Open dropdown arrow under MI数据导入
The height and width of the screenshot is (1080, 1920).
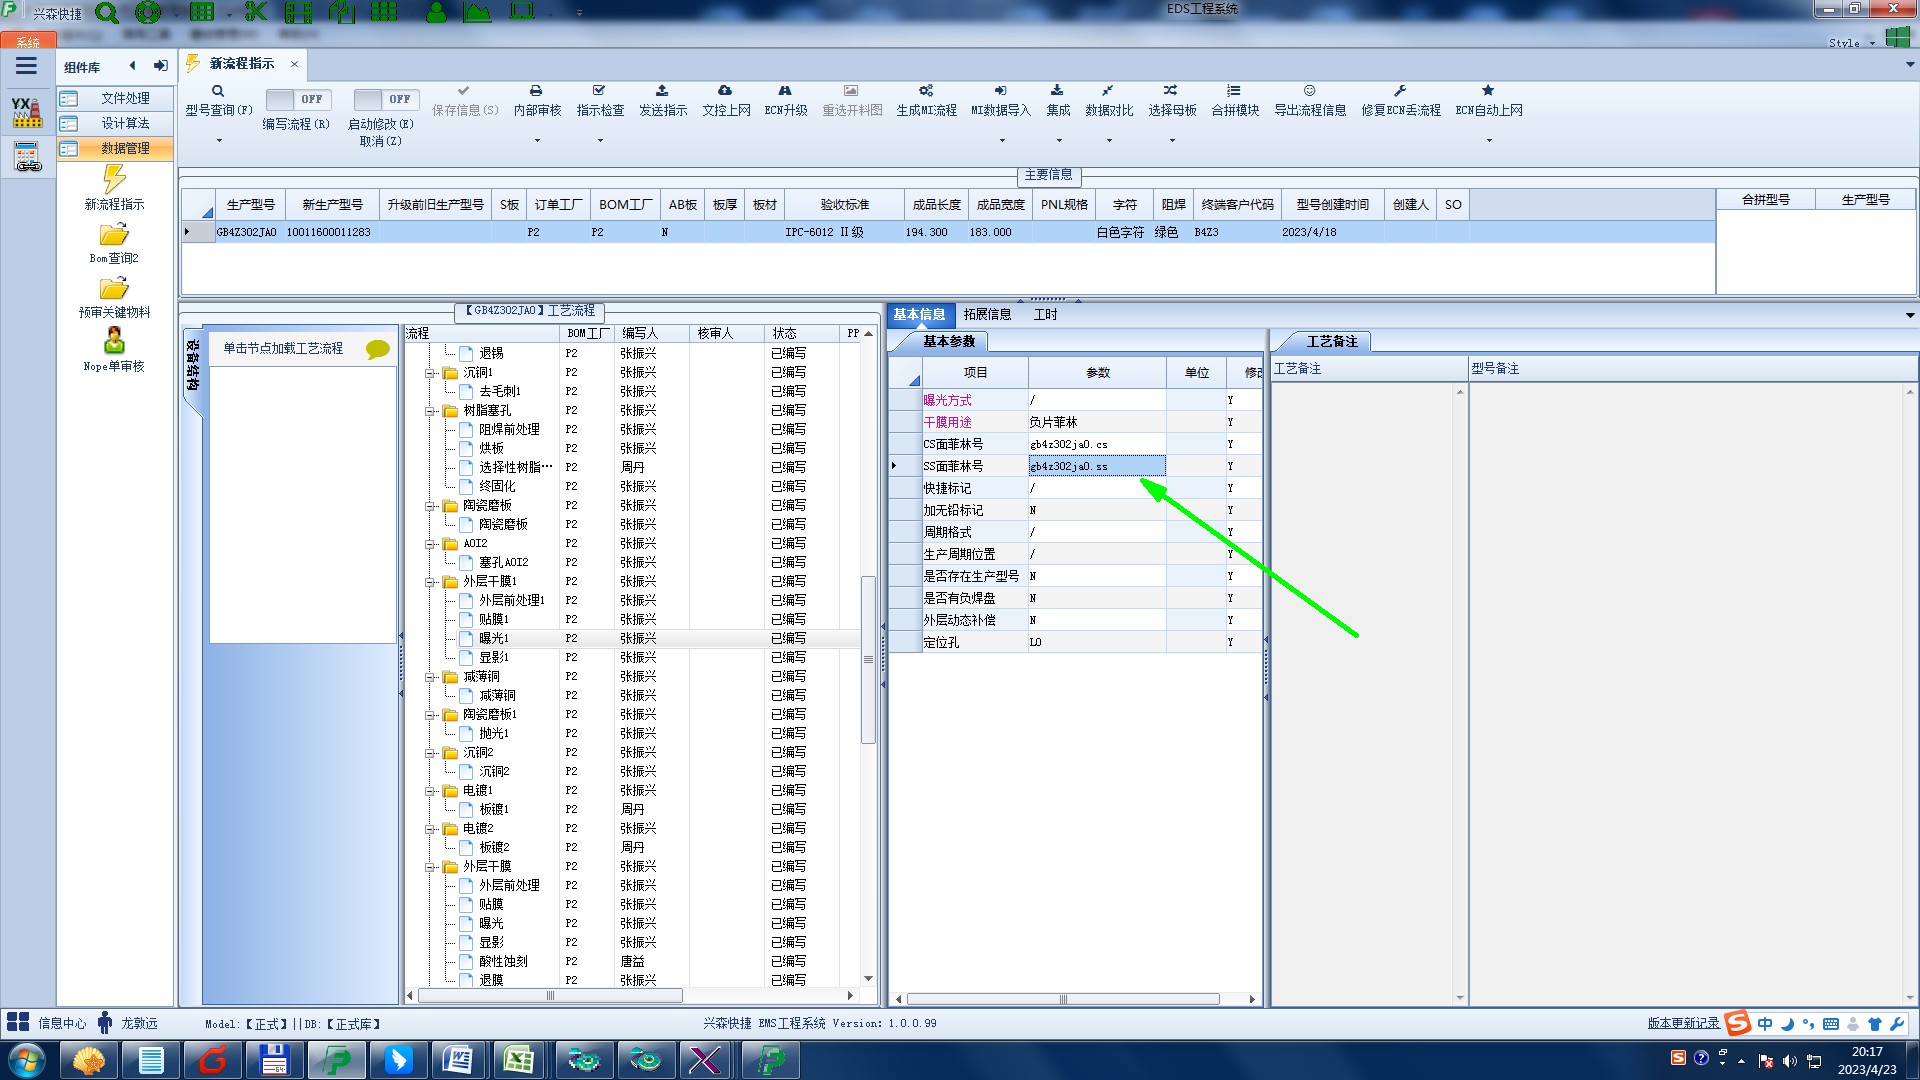(1002, 140)
